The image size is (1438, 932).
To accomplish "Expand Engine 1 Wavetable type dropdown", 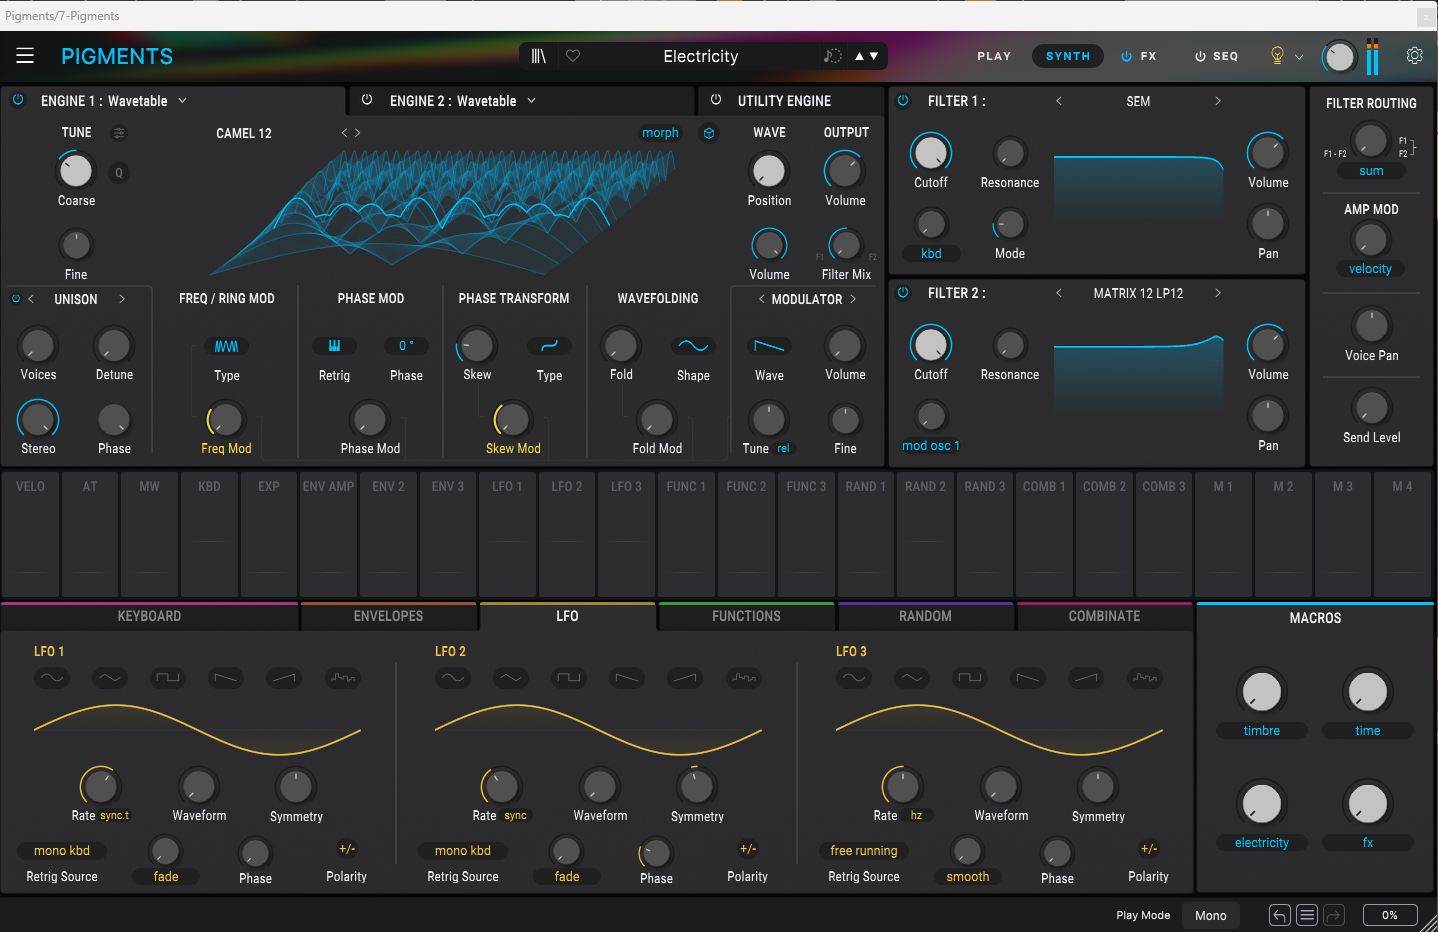I will (x=182, y=101).
